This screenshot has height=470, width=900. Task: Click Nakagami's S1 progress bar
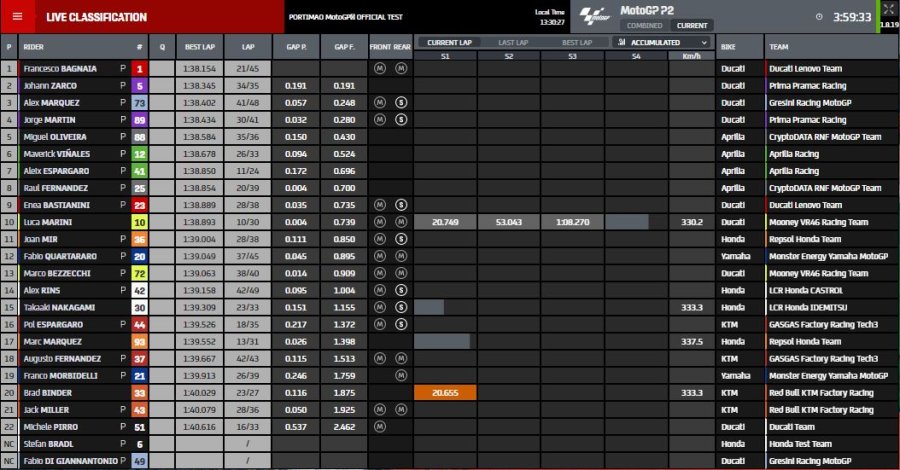point(429,307)
